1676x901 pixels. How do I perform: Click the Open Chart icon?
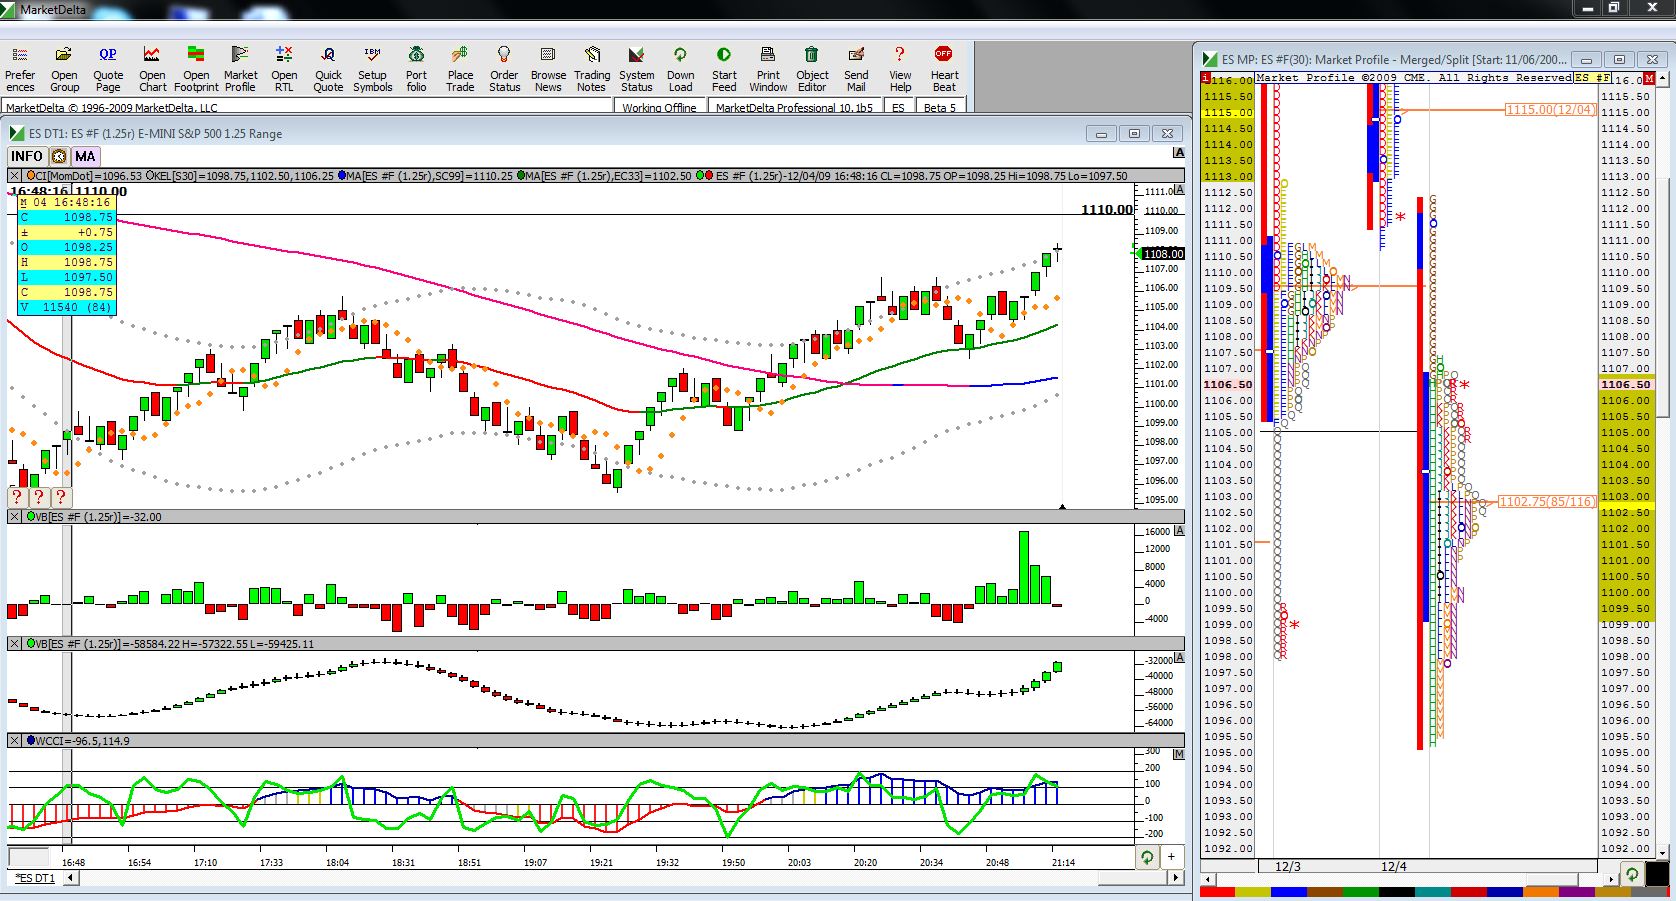pyautogui.click(x=152, y=68)
